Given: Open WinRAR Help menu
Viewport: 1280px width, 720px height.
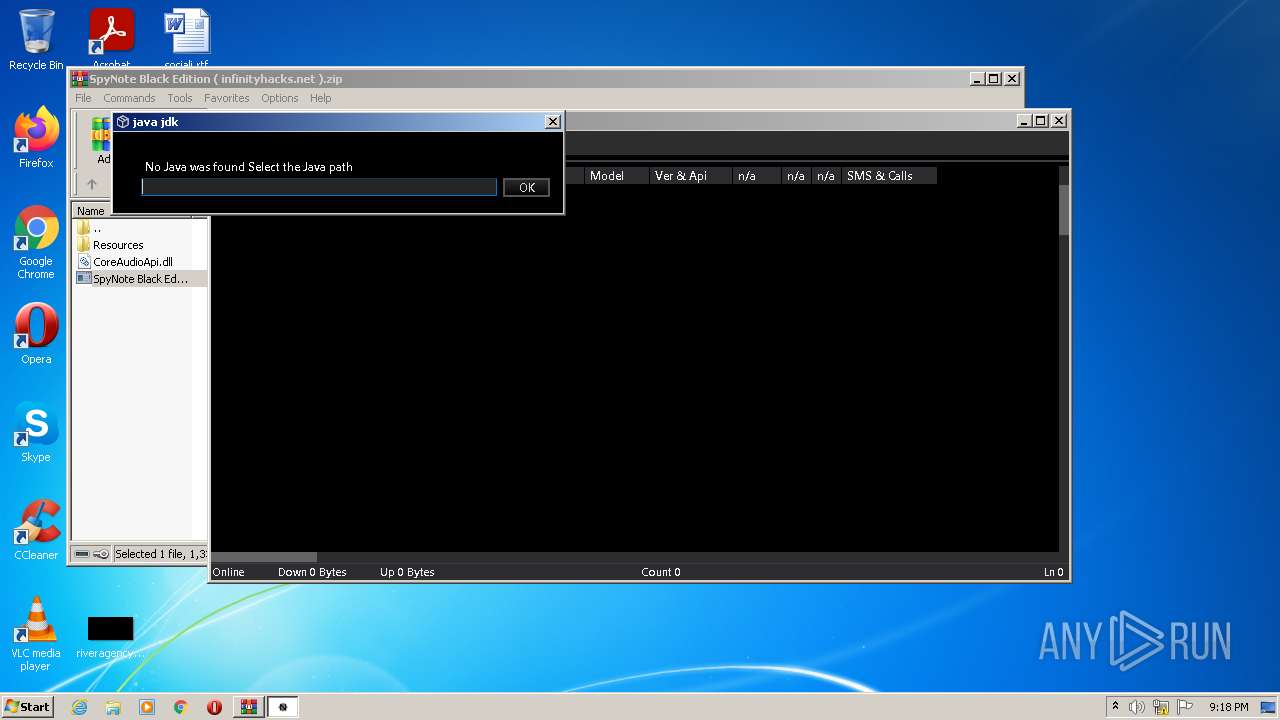Looking at the screenshot, I should coord(320,98).
